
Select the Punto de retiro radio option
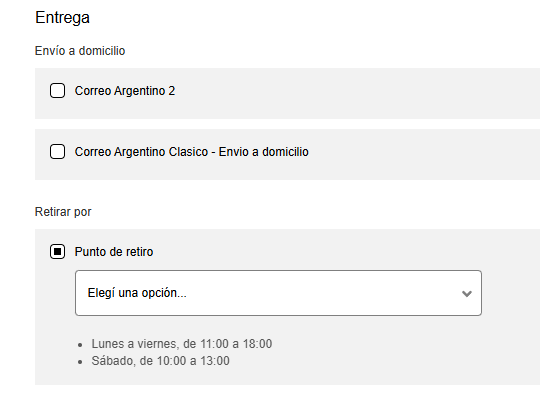click(58, 252)
